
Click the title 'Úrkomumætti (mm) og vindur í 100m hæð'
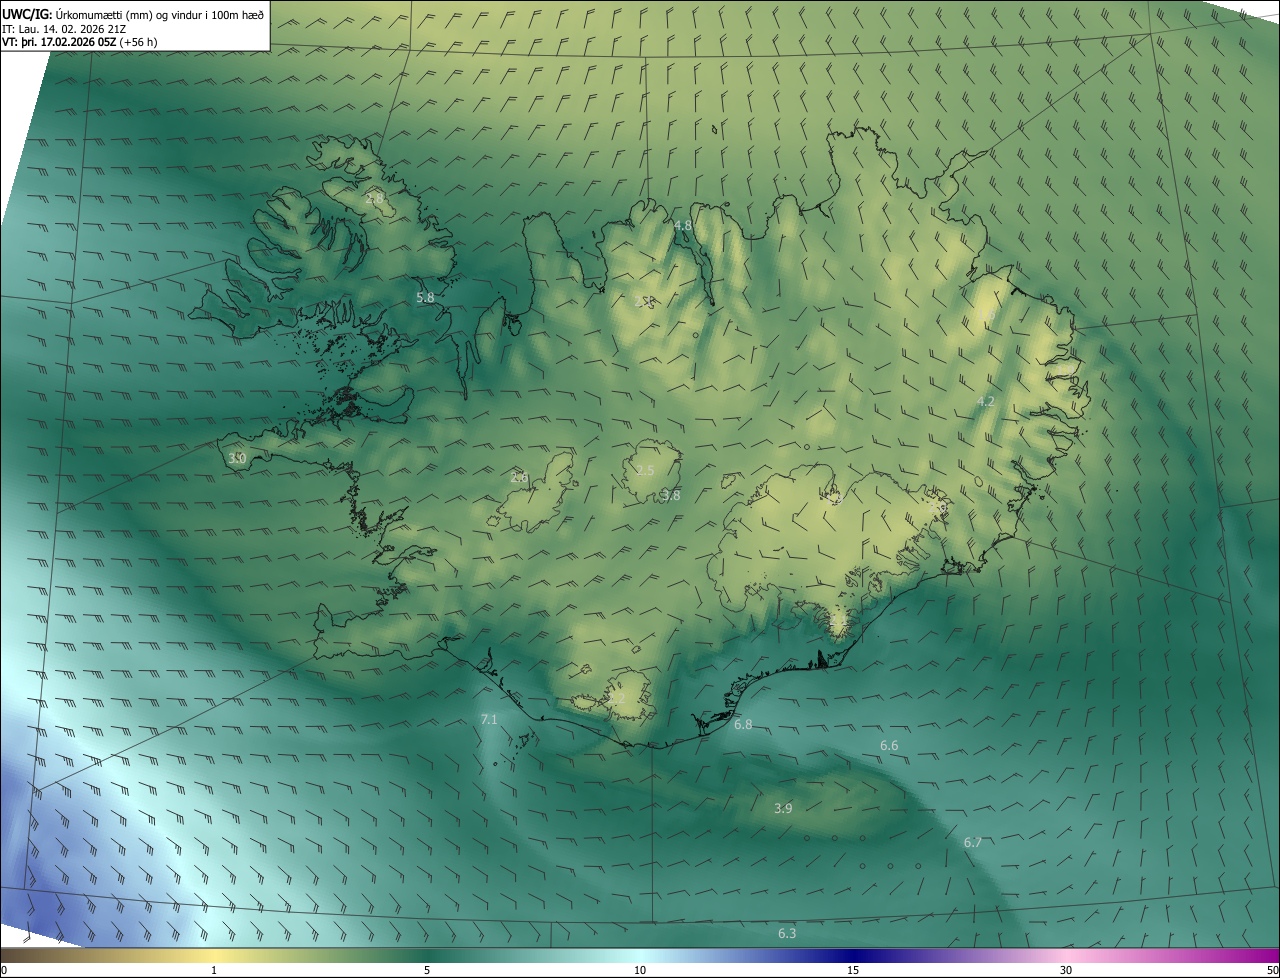(158, 13)
